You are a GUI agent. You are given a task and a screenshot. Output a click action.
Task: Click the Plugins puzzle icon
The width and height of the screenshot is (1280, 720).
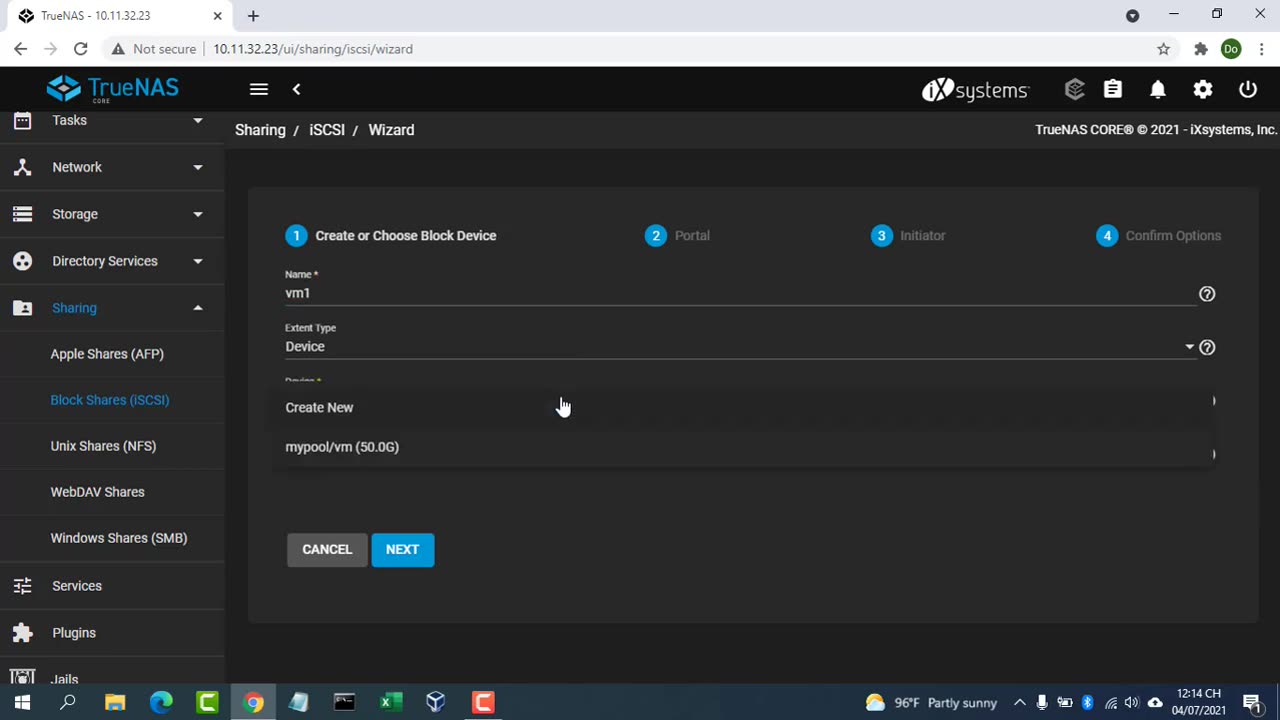pyautogui.click(x=22, y=633)
